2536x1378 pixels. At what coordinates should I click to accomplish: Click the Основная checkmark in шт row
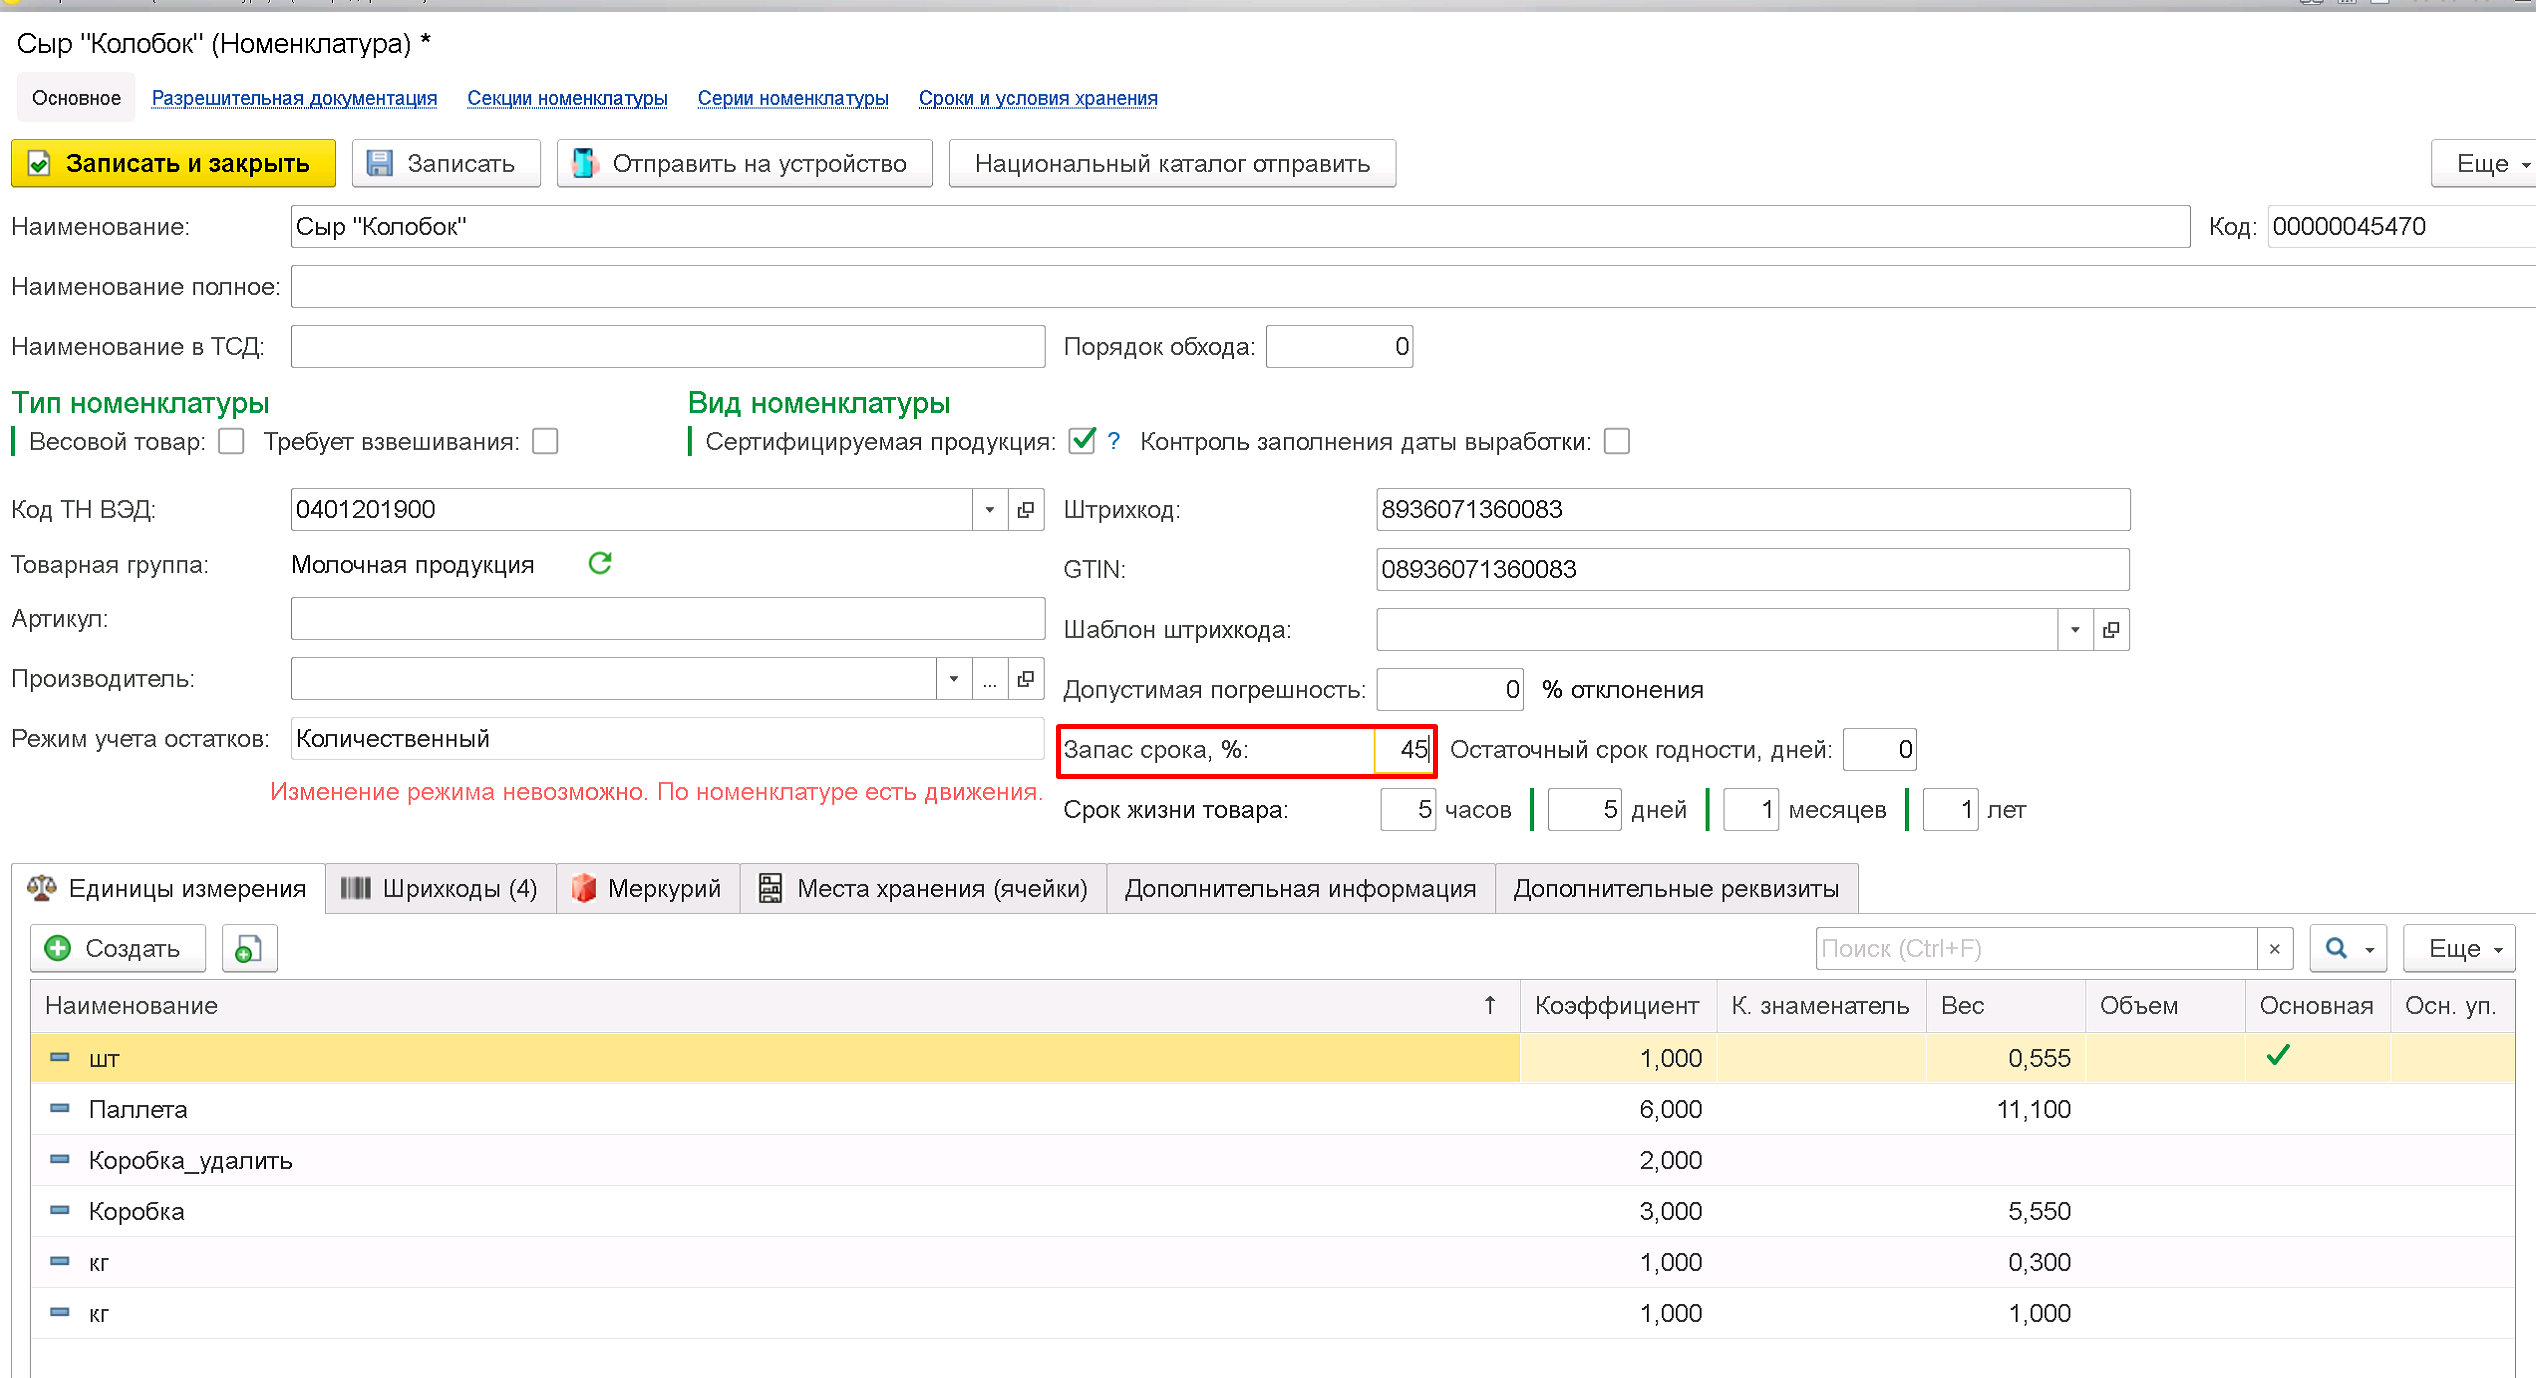pos(2278,1055)
